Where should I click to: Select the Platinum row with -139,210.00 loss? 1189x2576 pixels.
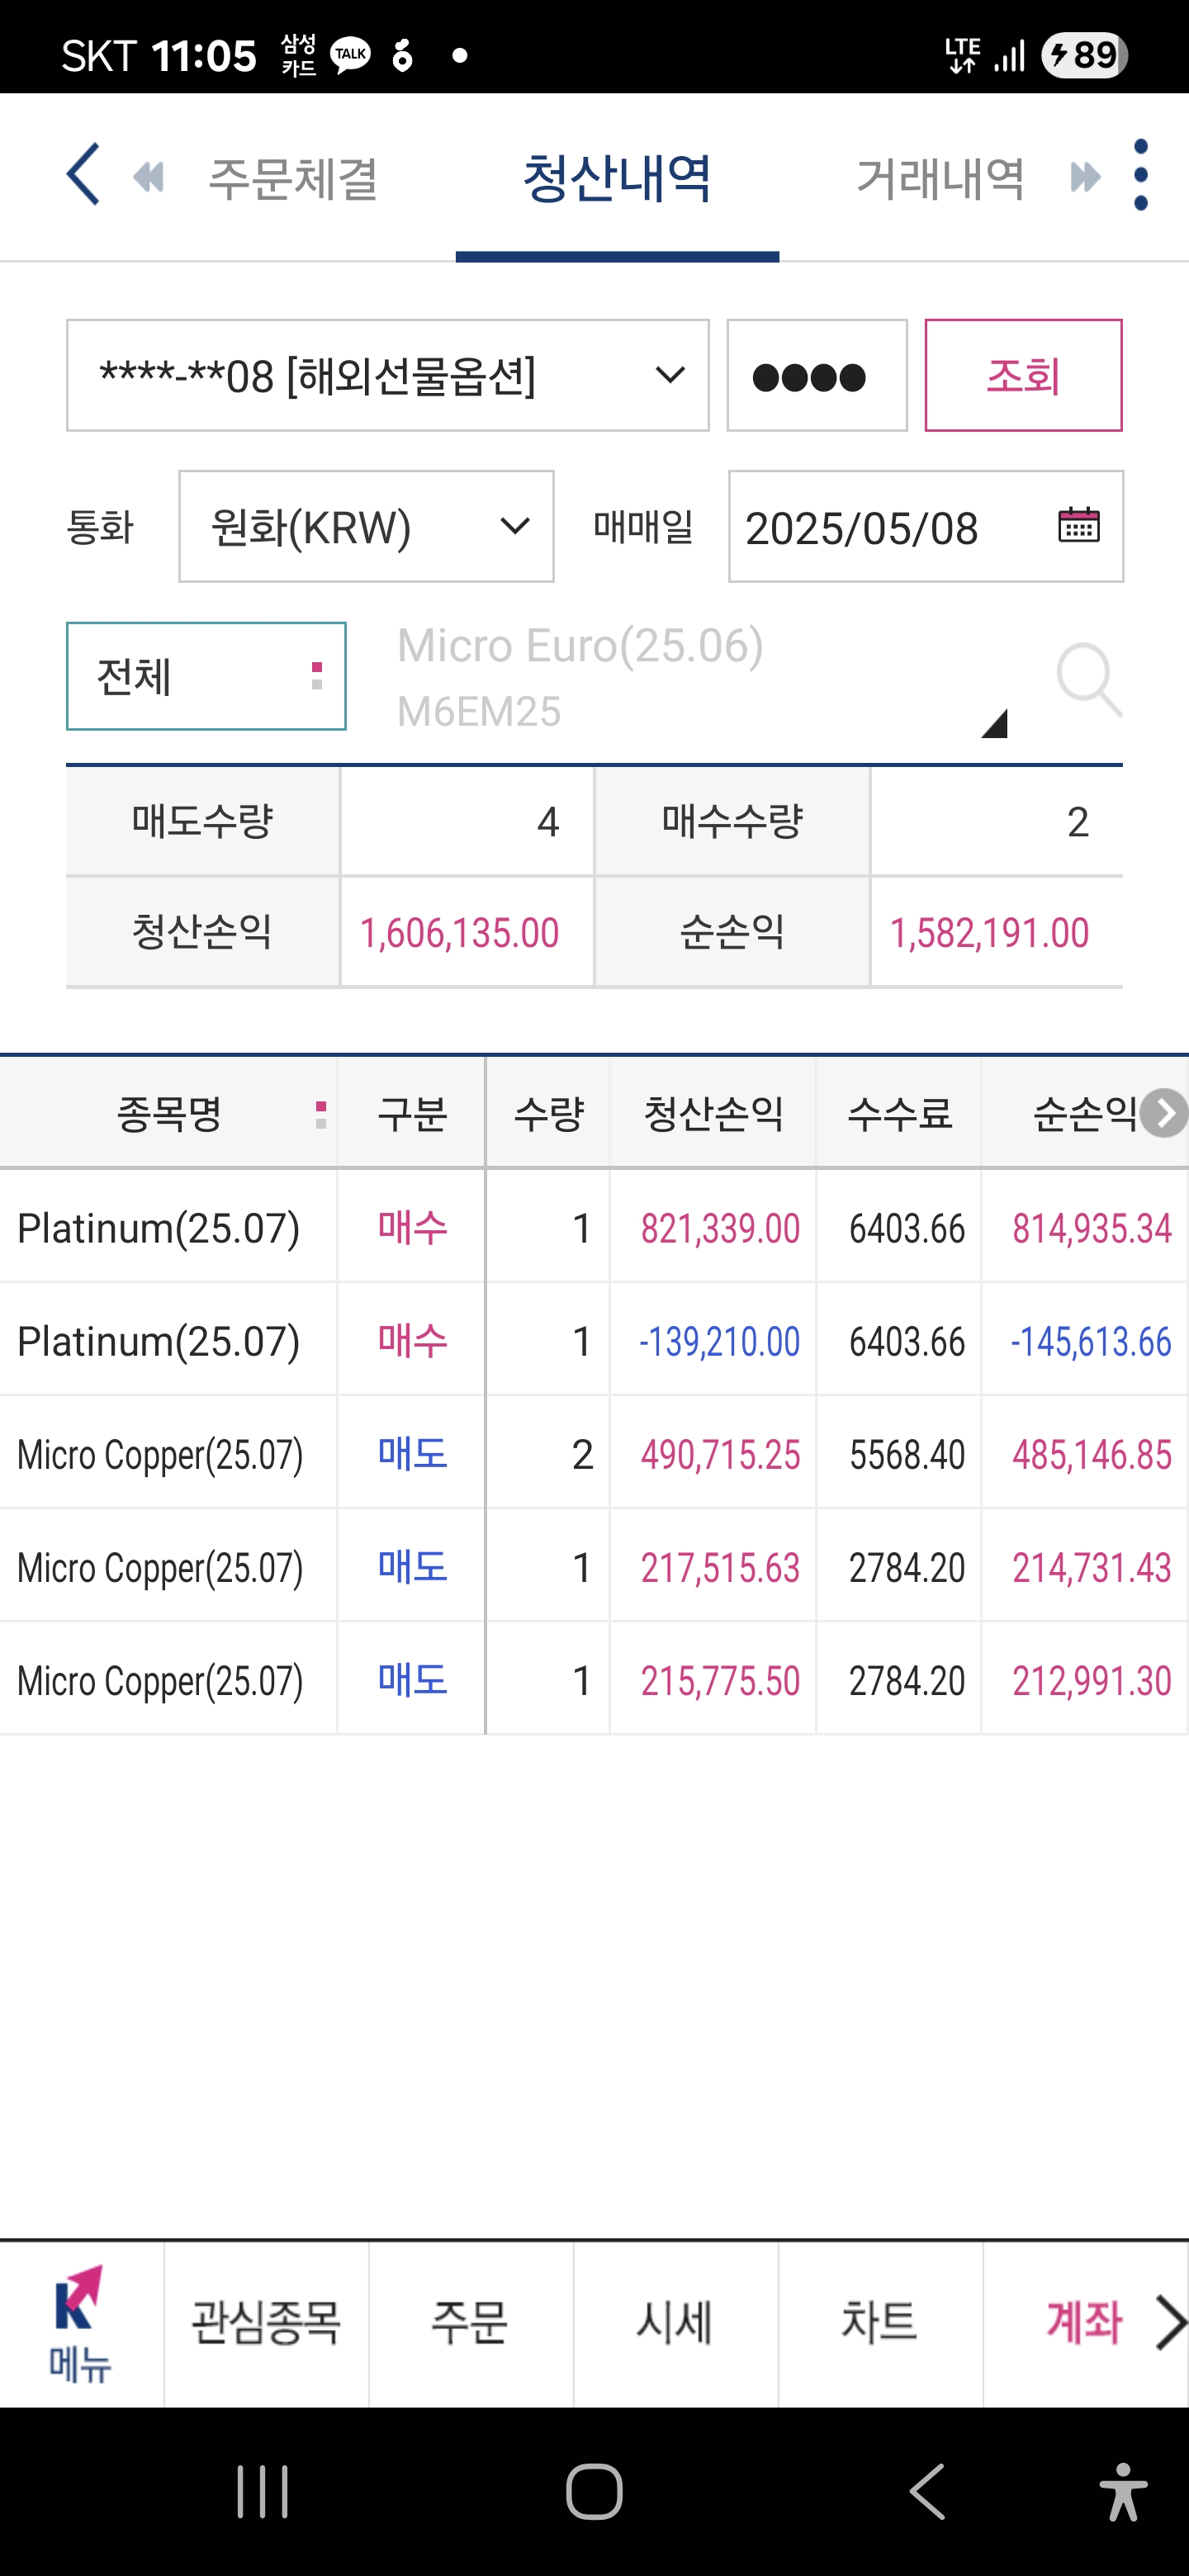[x=594, y=1340]
